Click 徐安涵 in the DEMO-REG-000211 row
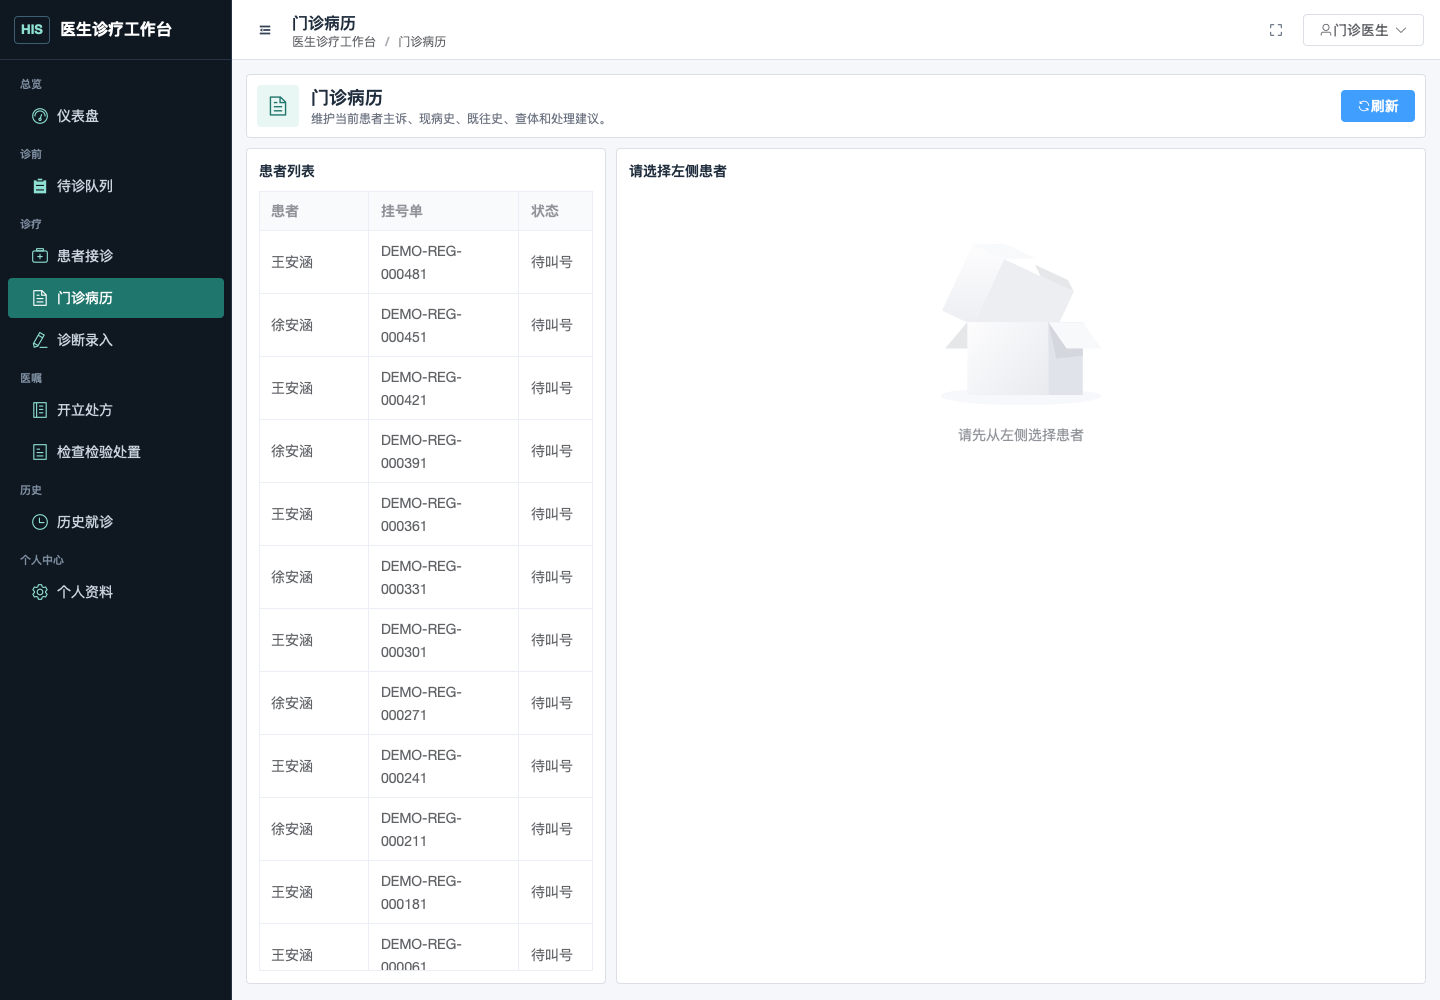Image resolution: width=1440 pixels, height=1000 pixels. 292,829
